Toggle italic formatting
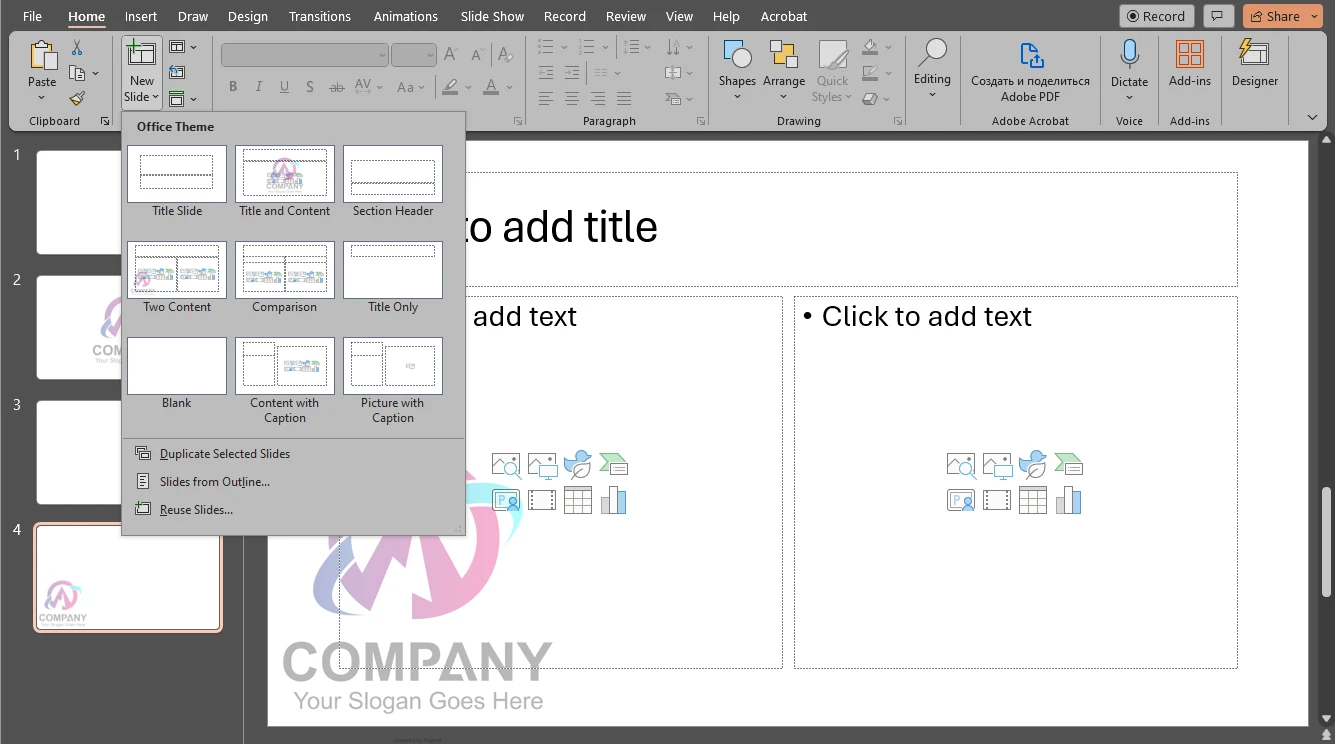Image resolution: width=1335 pixels, height=744 pixels. [258, 86]
